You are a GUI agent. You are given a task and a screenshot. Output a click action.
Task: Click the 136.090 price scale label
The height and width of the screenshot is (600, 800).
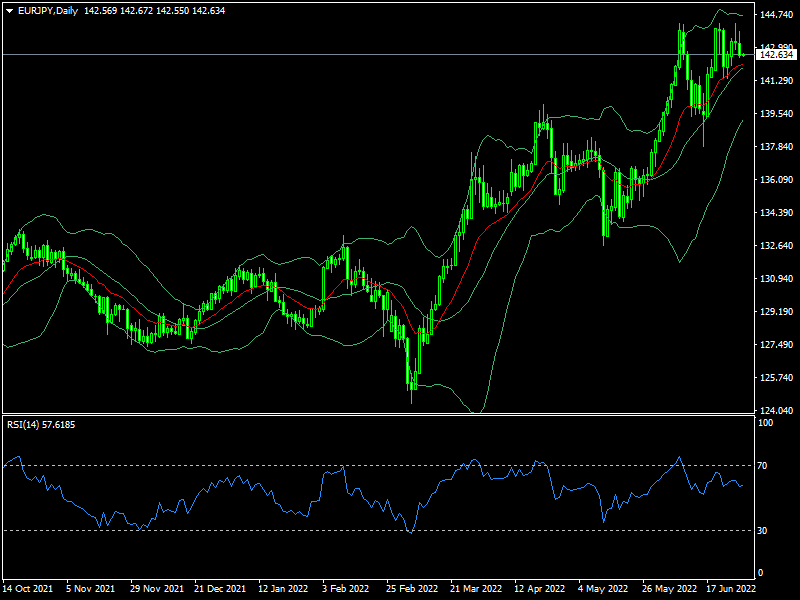776,180
